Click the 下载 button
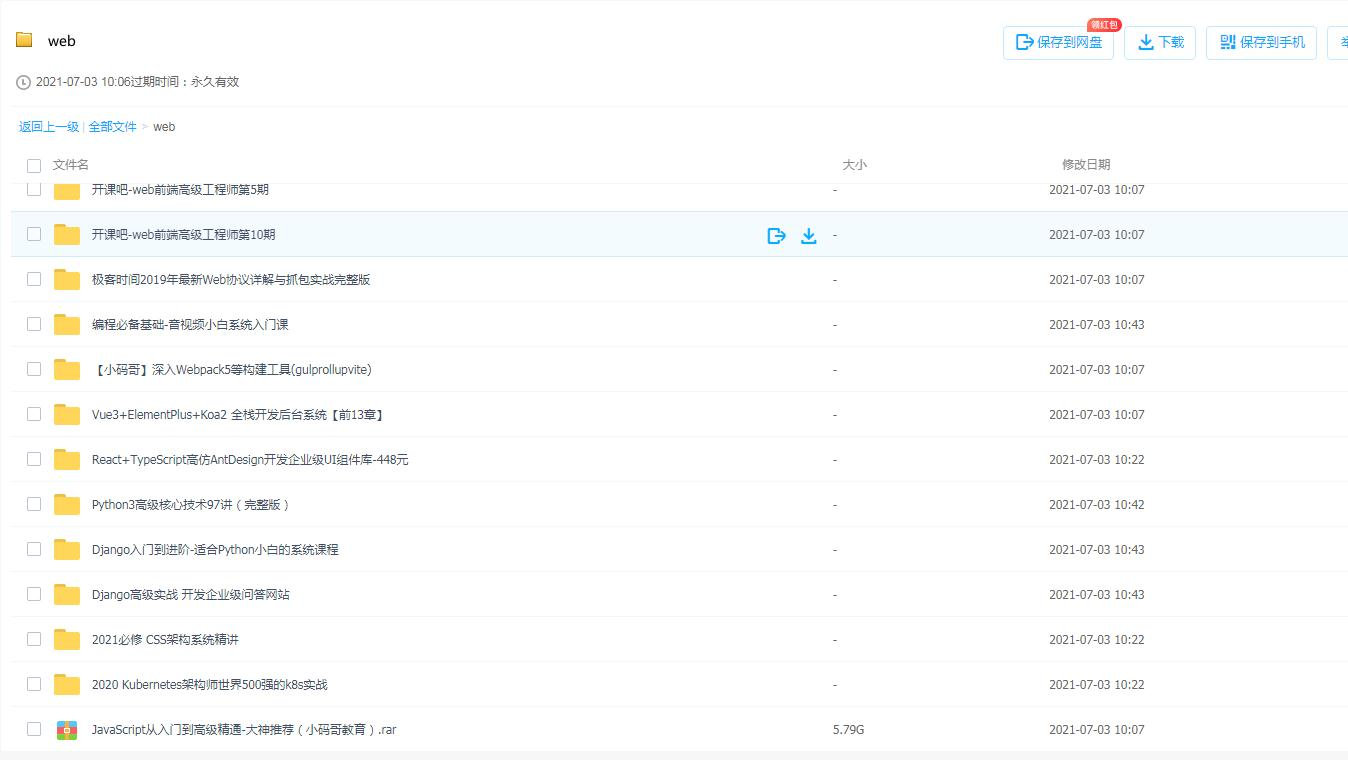Image resolution: width=1348 pixels, height=760 pixels. pyautogui.click(x=1160, y=42)
